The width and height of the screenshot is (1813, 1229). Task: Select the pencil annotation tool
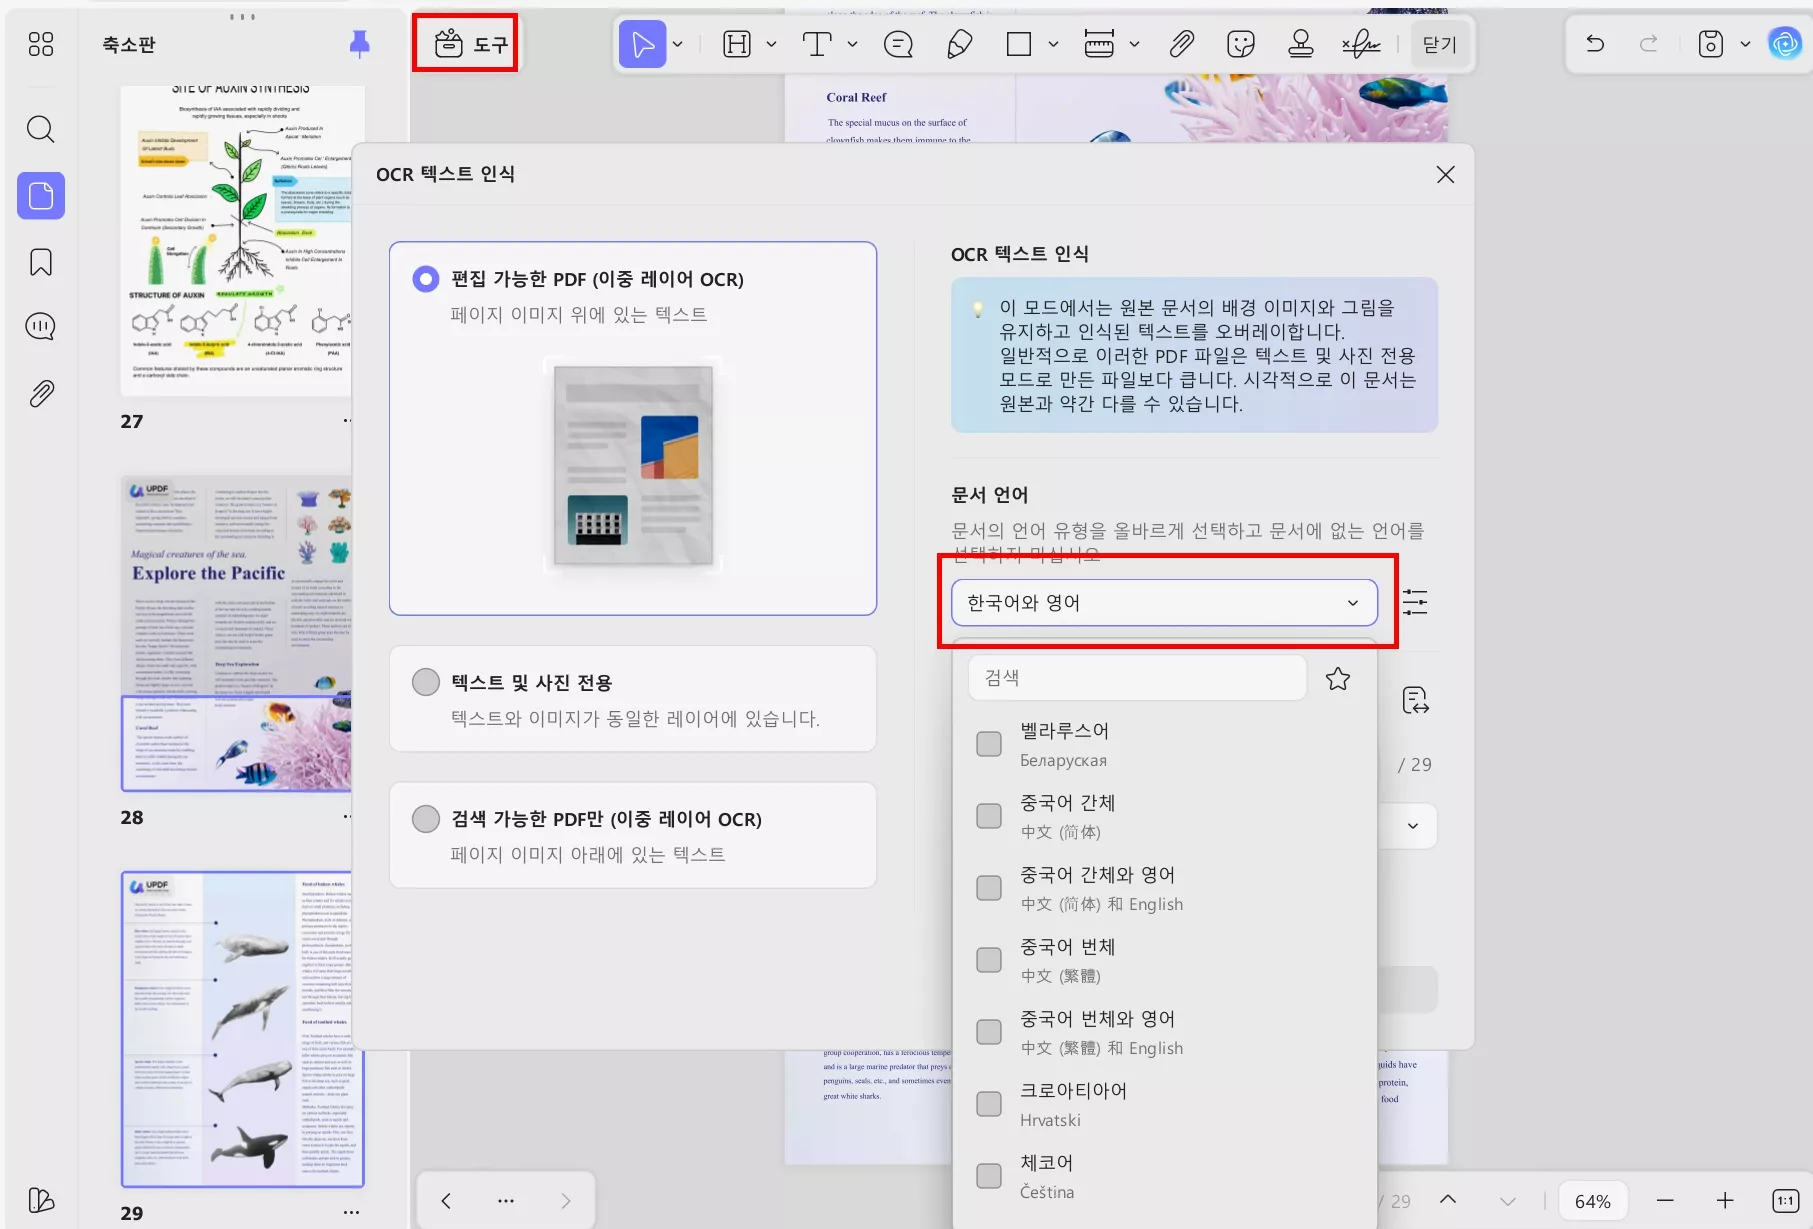click(x=958, y=44)
